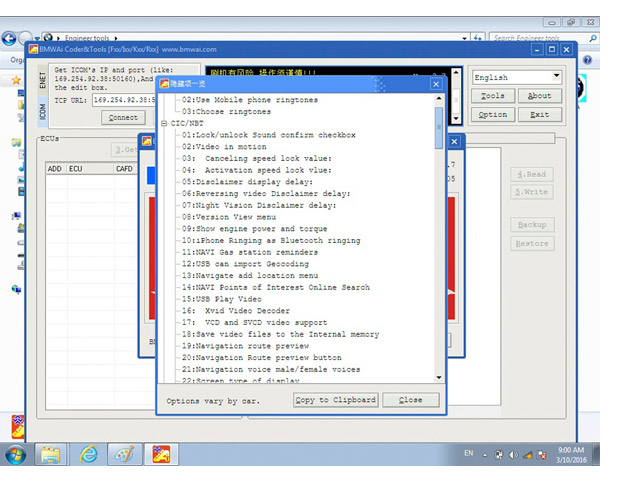
Task: Click the Windows Start orb
Action: click(15, 455)
